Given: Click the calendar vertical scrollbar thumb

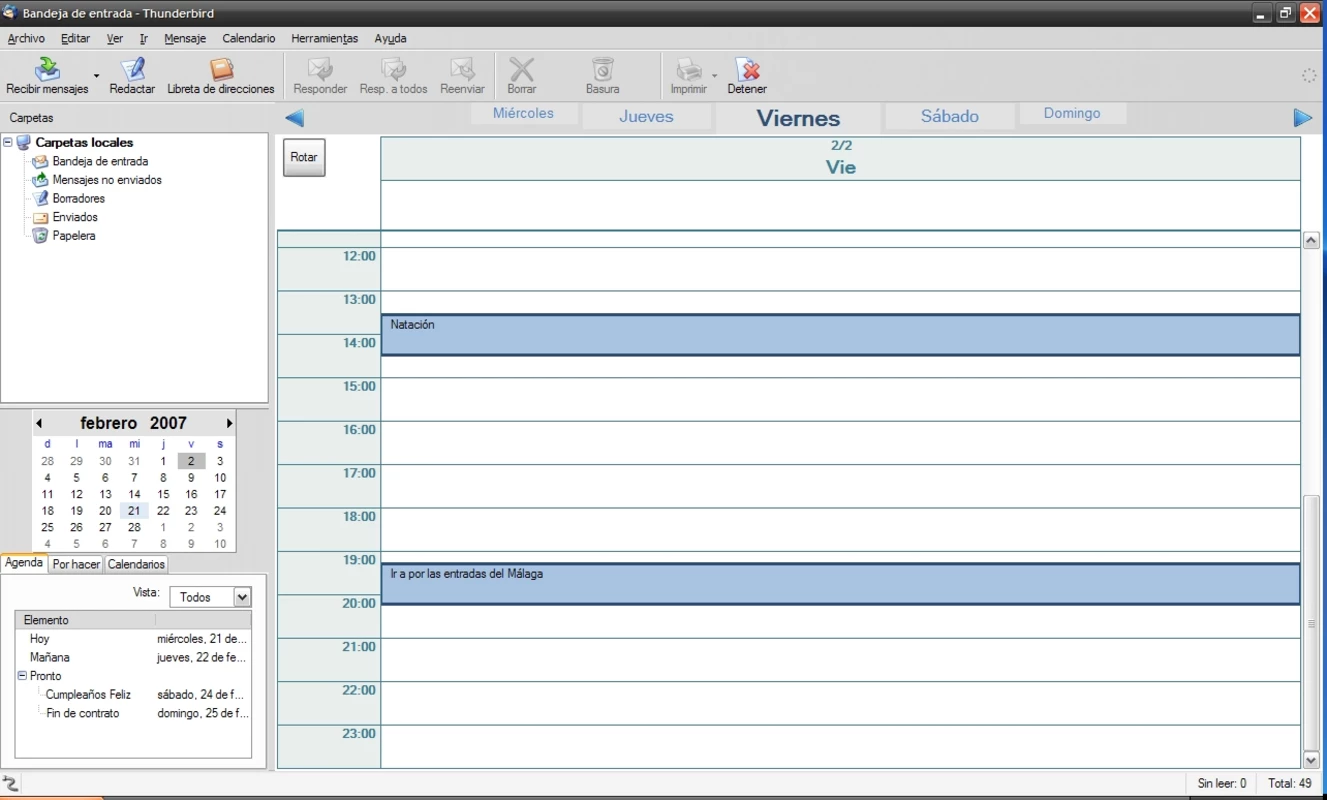Looking at the screenshot, I should point(1312,623).
